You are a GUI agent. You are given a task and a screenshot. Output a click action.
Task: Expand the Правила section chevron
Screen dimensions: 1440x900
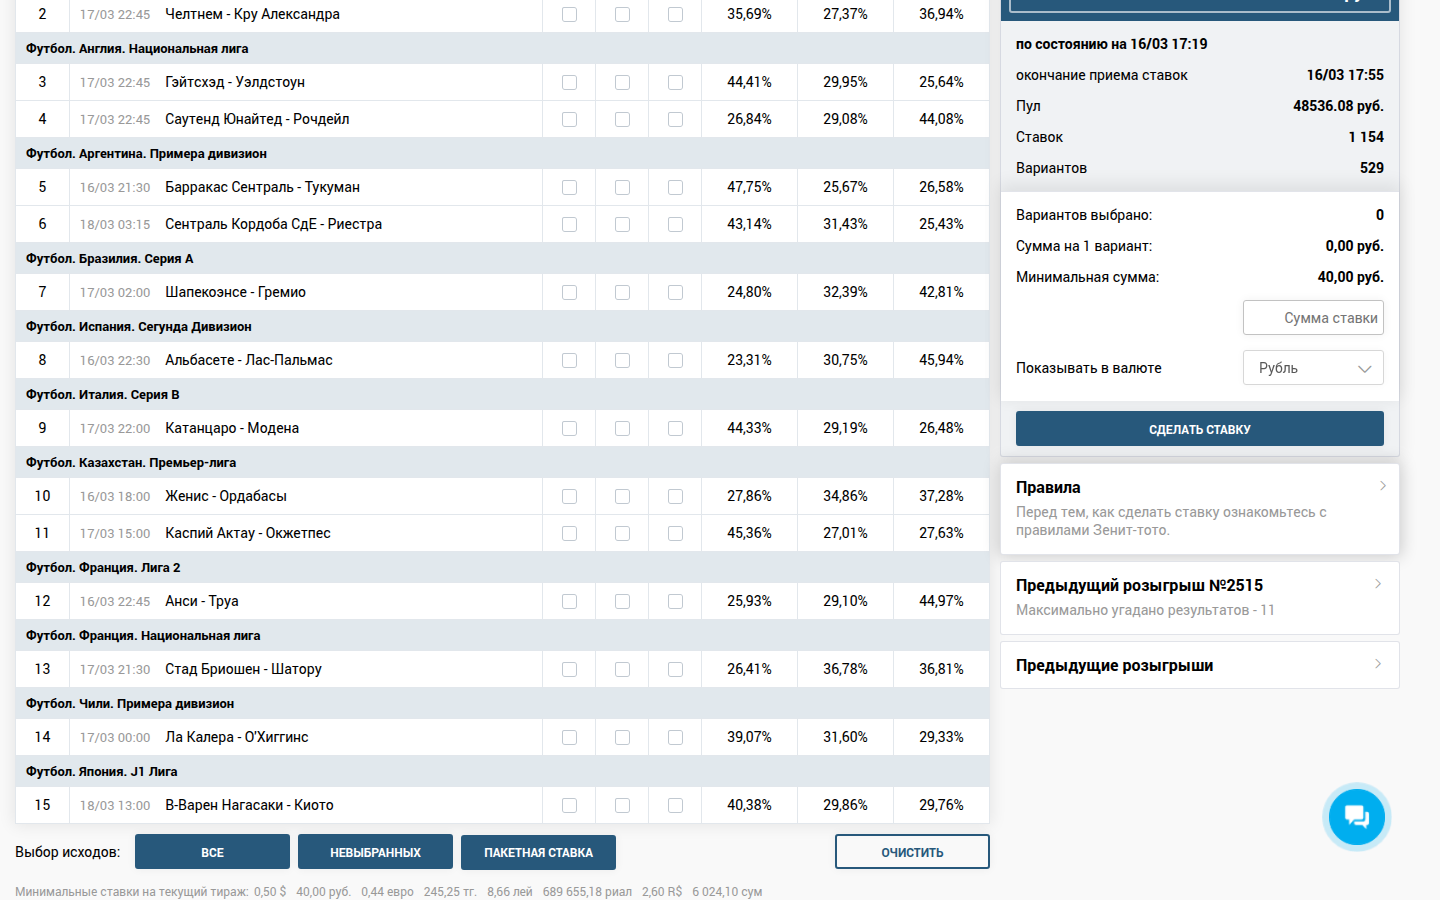click(x=1382, y=486)
